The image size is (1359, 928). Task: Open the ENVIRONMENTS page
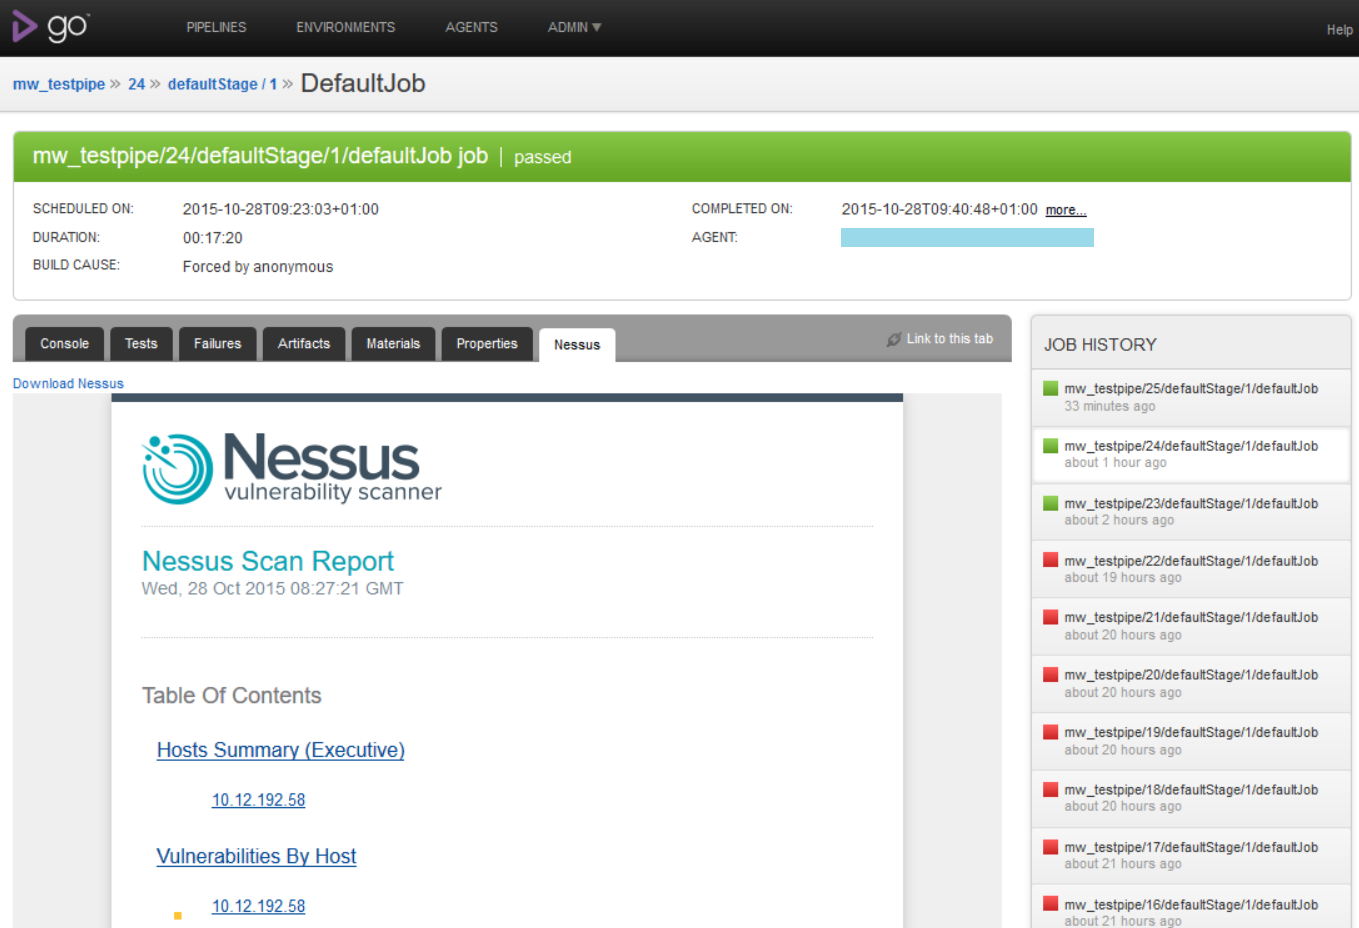point(345,27)
